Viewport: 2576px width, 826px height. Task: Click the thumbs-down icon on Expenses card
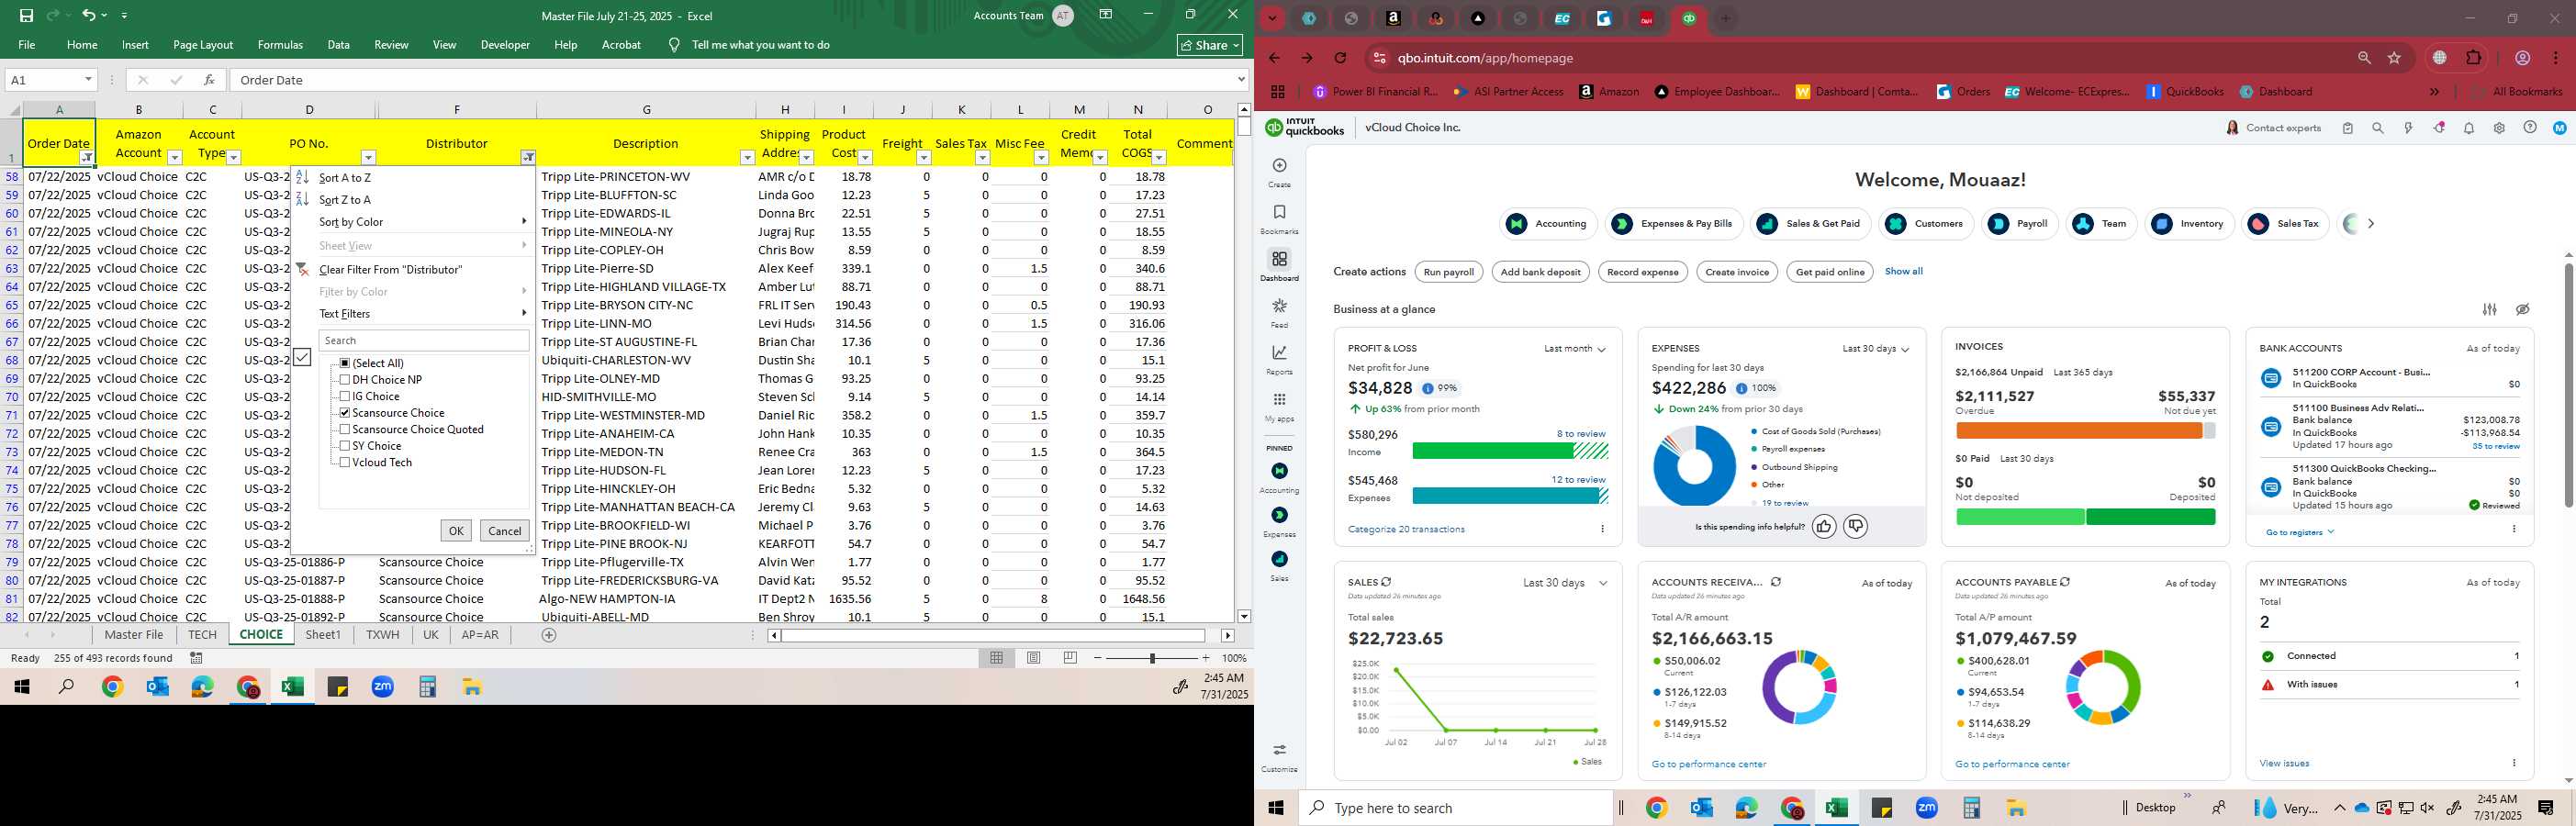1856,526
